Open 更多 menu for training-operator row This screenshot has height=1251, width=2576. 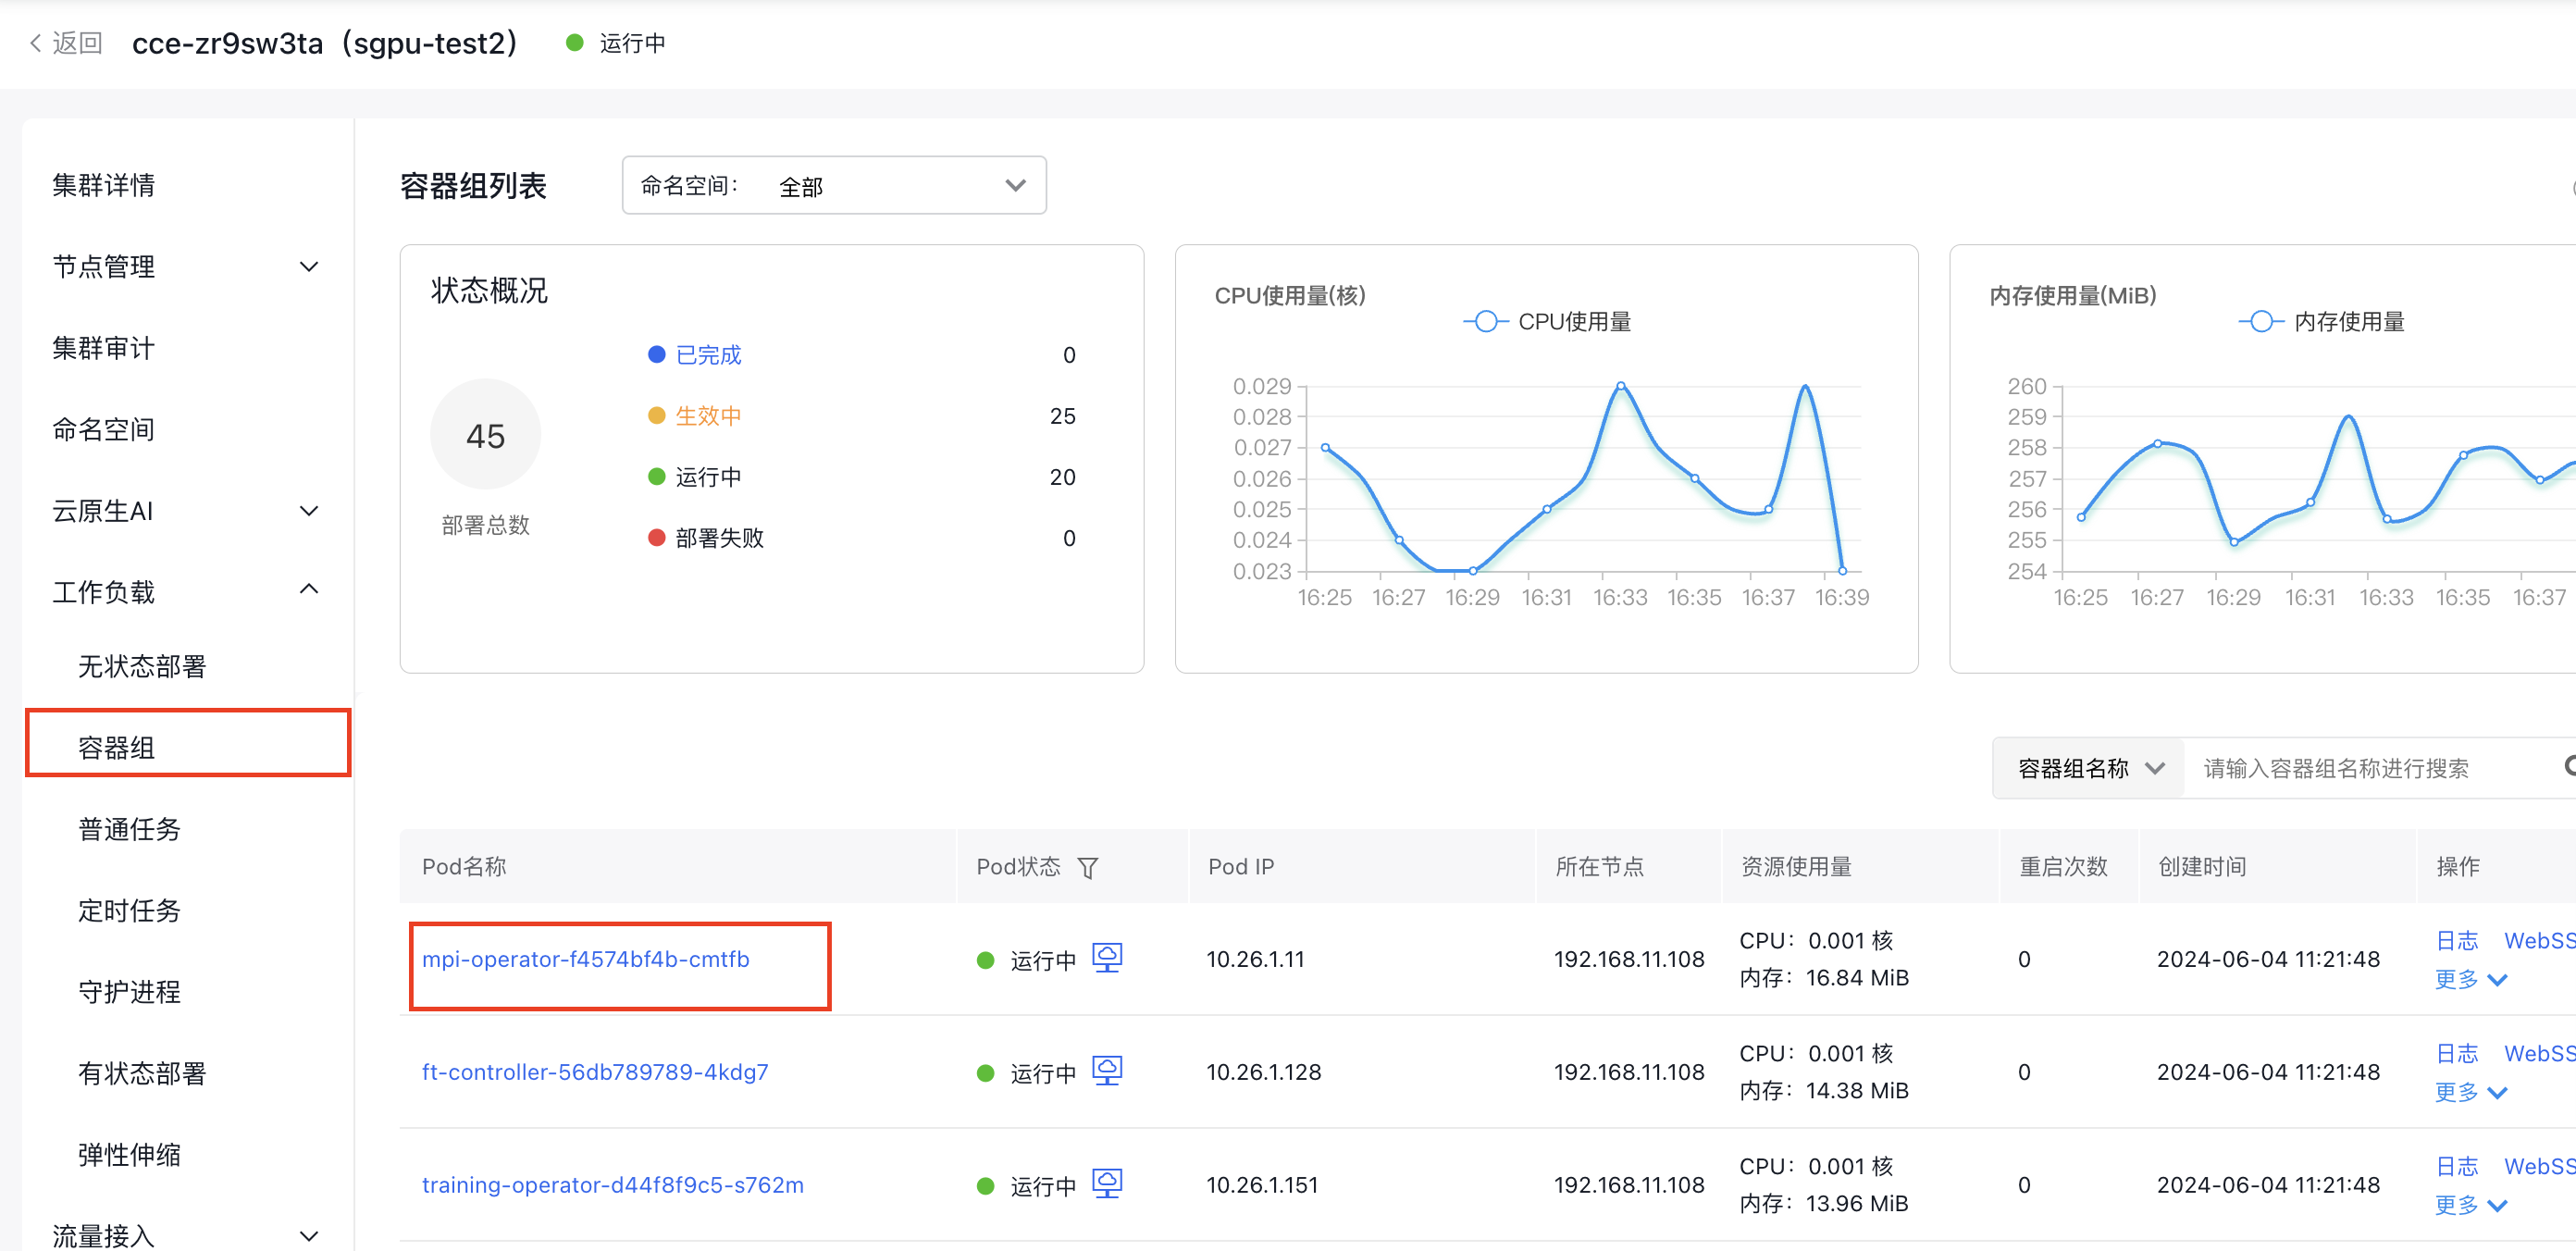coord(2470,1205)
